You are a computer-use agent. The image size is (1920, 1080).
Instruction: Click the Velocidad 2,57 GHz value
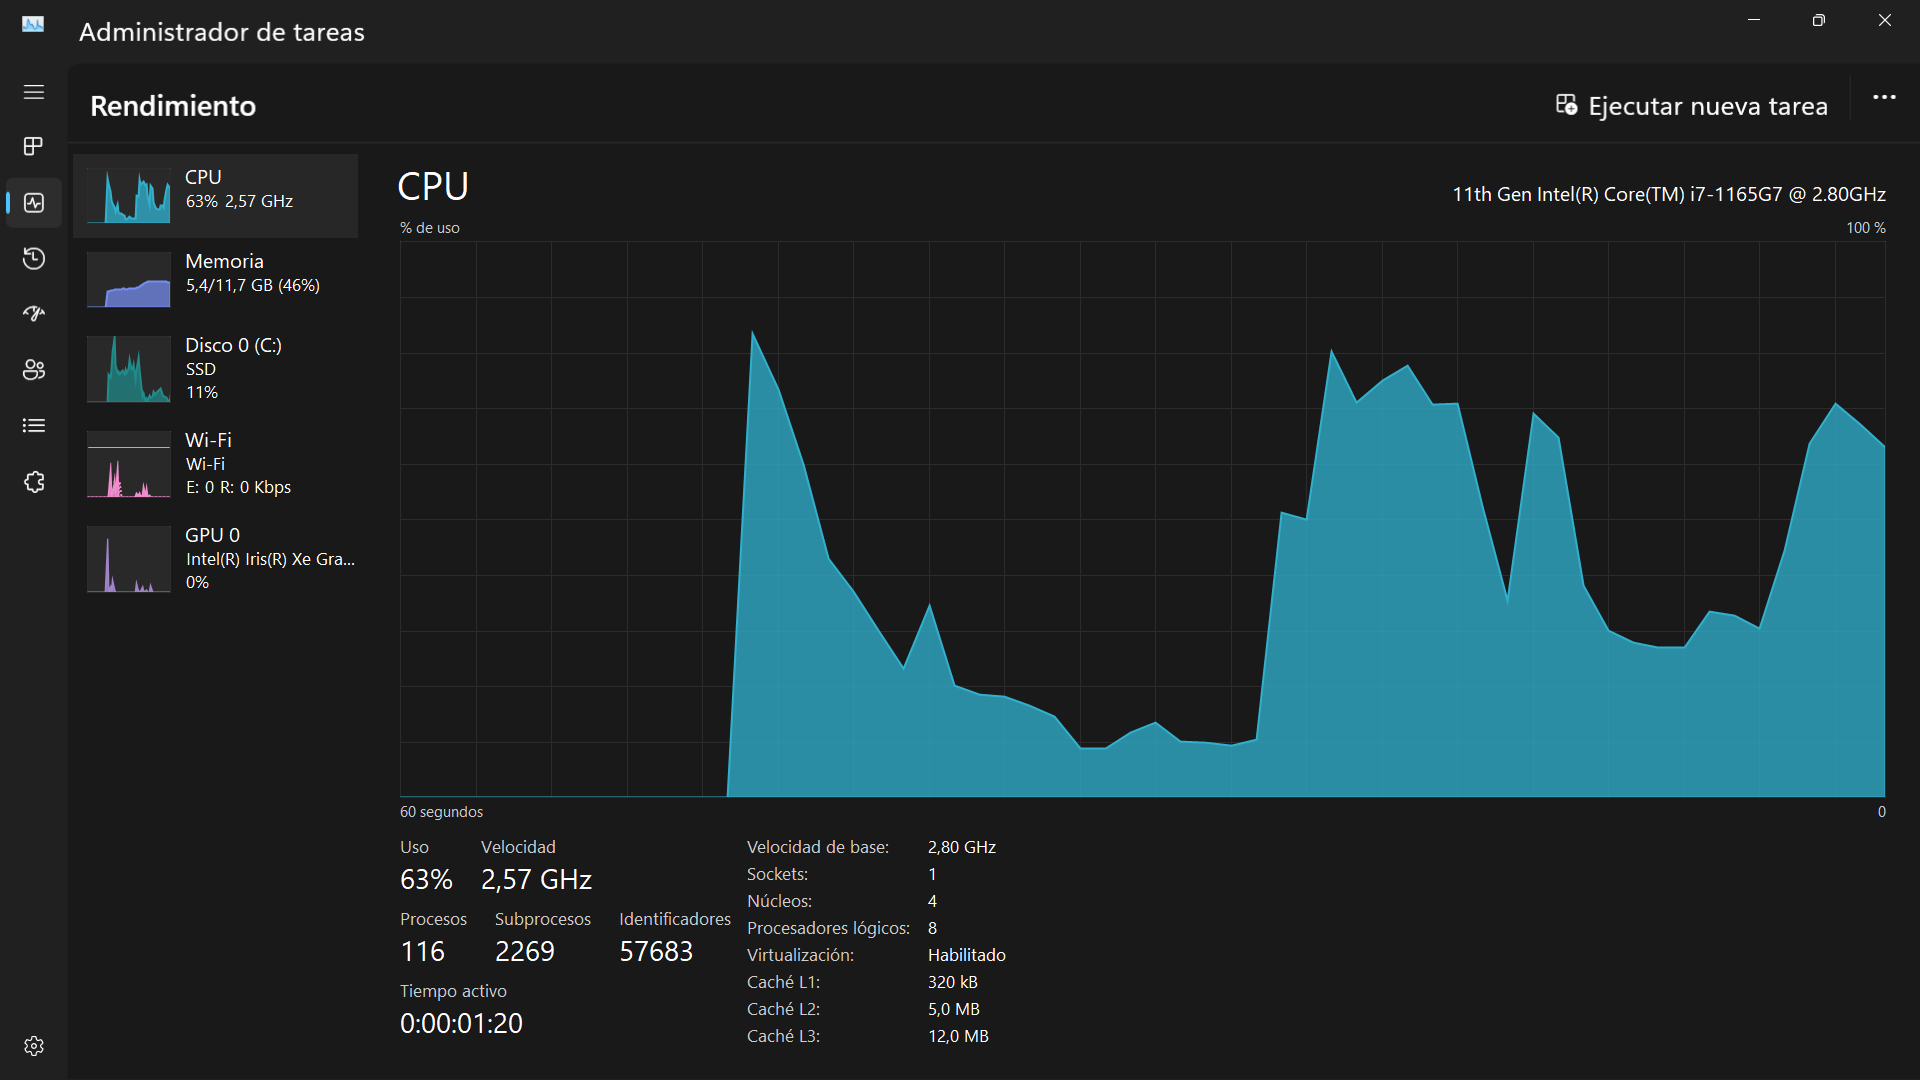[536, 880]
